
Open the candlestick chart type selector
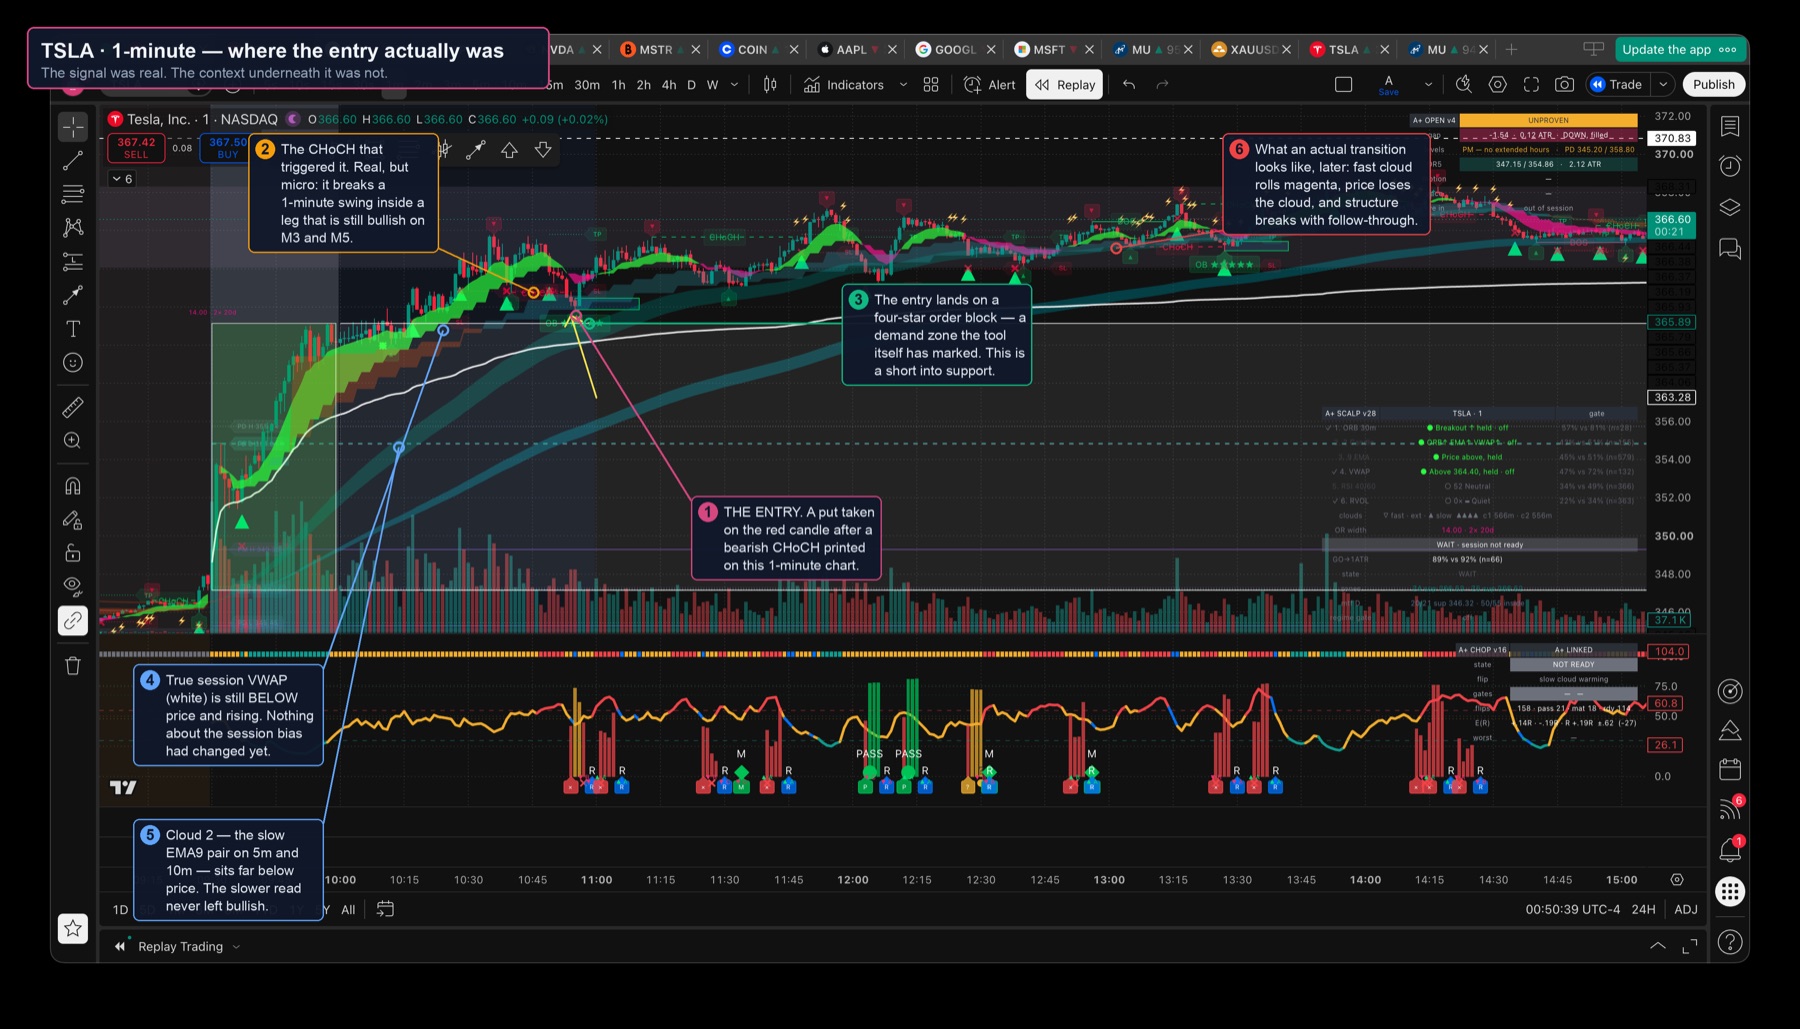coord(770,85)
